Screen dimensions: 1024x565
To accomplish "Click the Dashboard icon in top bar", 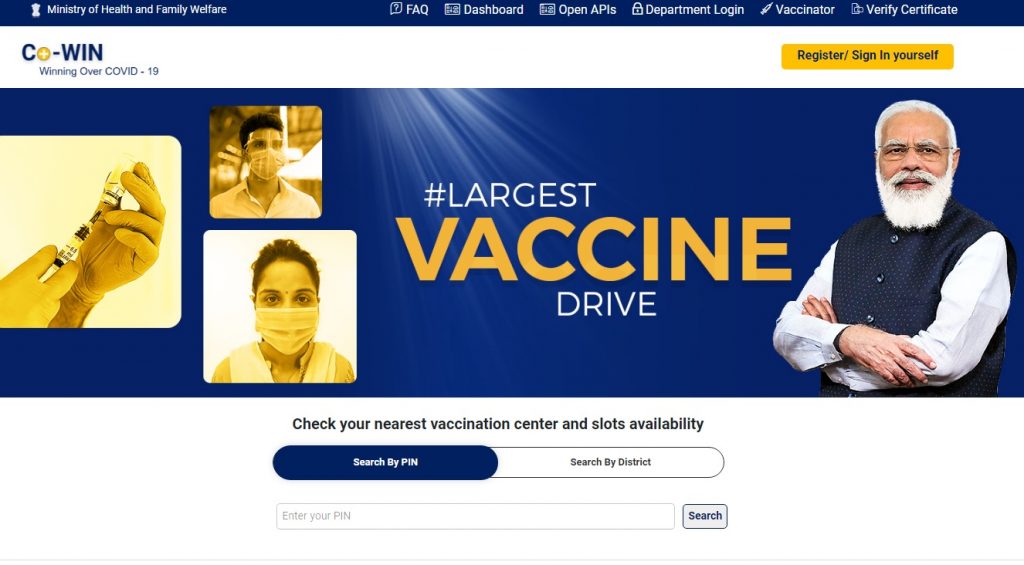I will point(452,9).
